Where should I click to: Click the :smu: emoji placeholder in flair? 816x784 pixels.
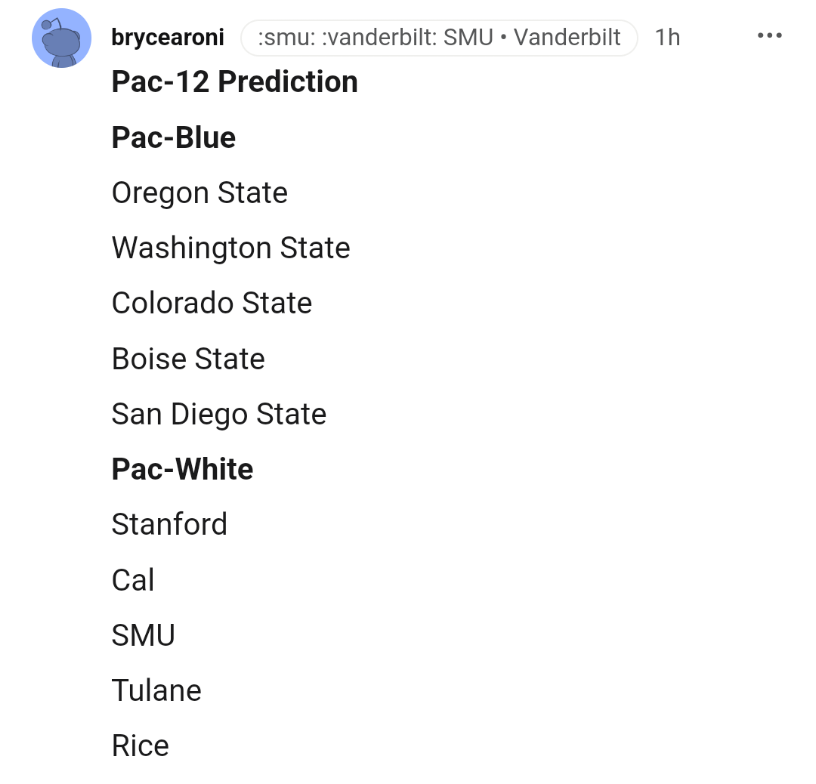point(287,37)
